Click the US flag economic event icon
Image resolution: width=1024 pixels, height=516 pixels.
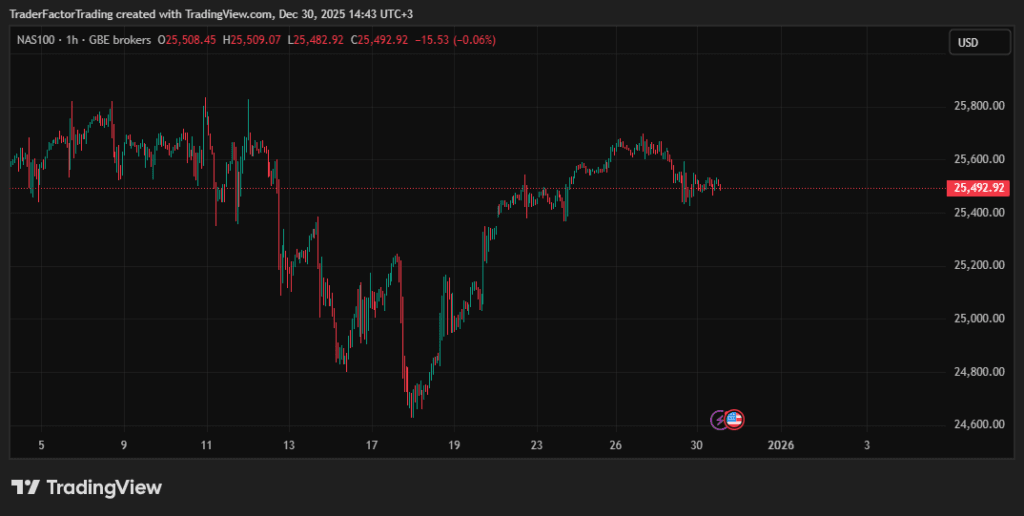[x=735, y=419]
